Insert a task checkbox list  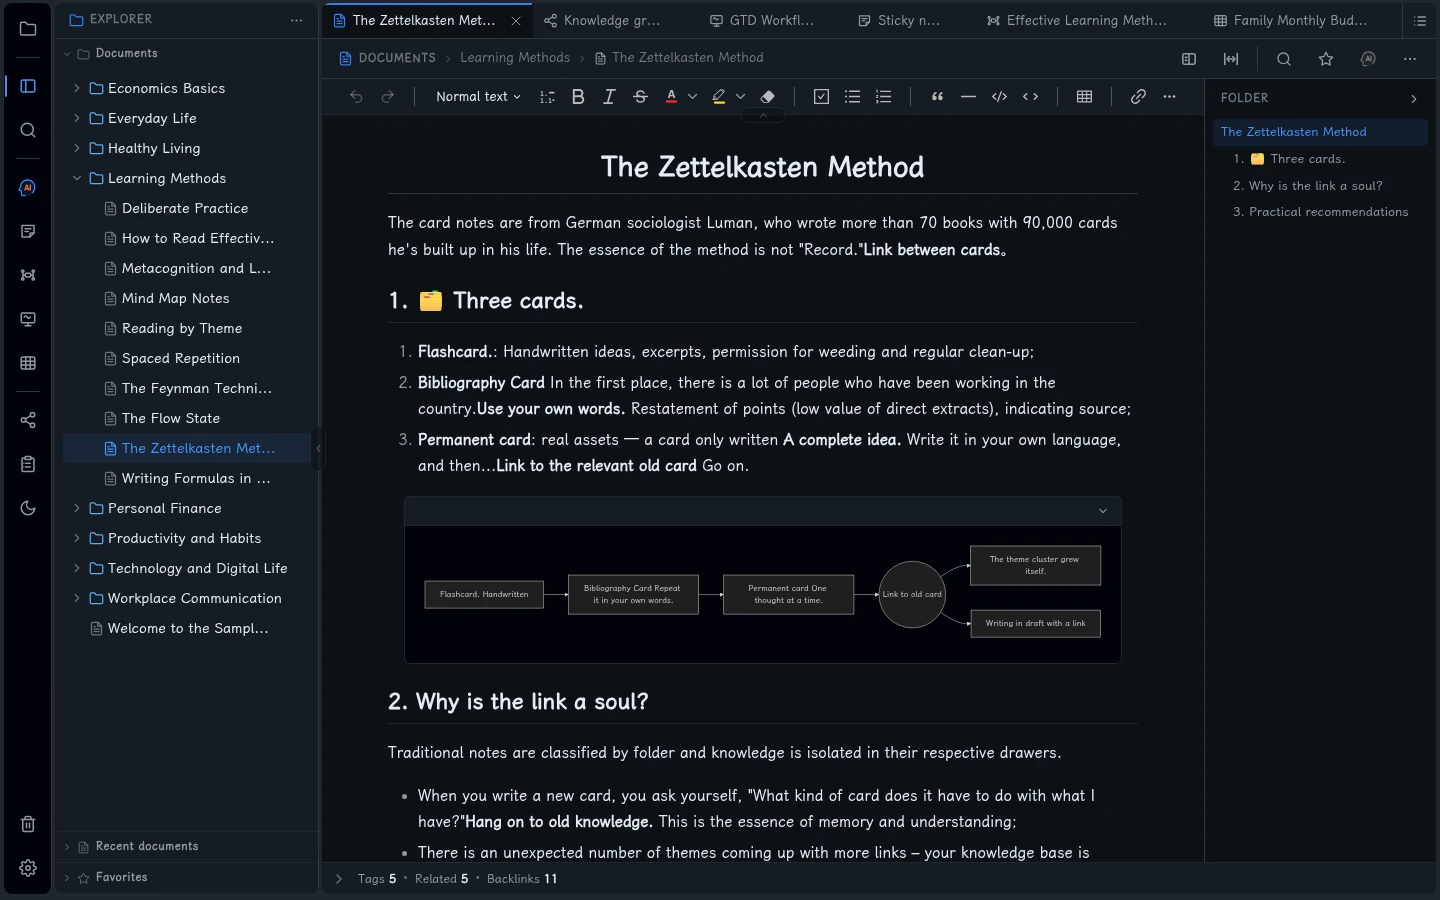pos(821,97)
